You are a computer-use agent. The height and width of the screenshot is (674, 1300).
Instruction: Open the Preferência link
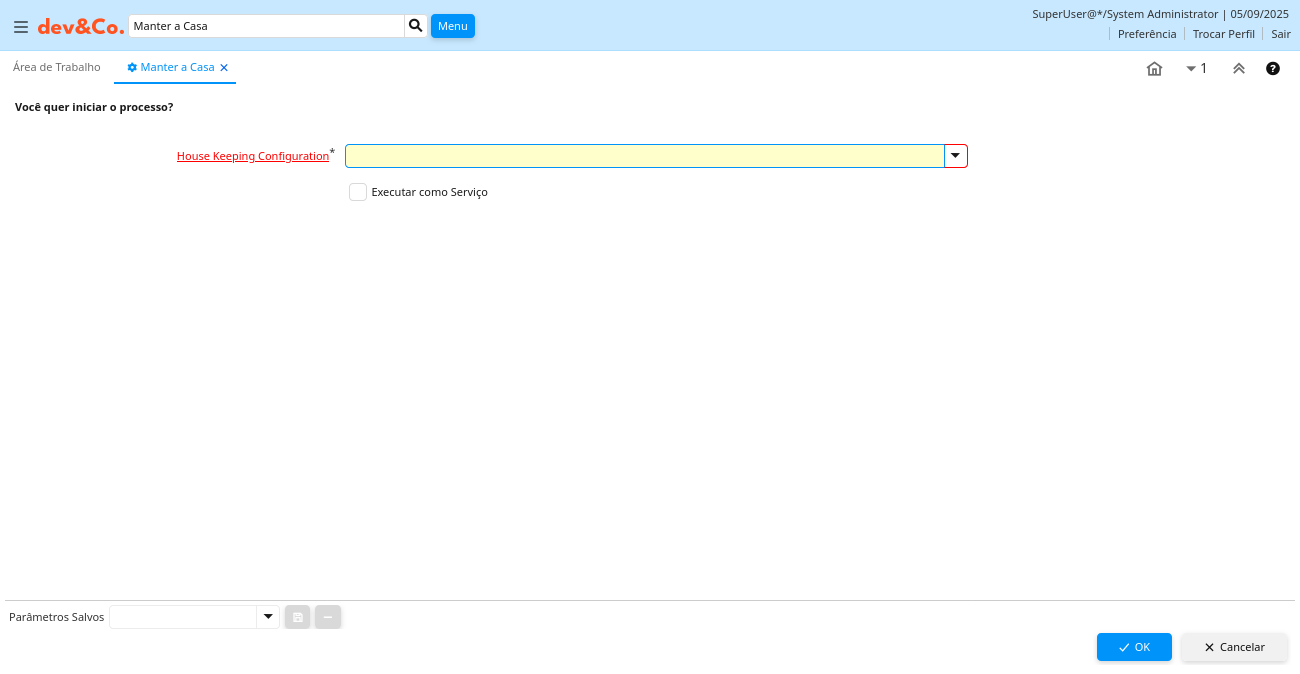pos(1146,34)
